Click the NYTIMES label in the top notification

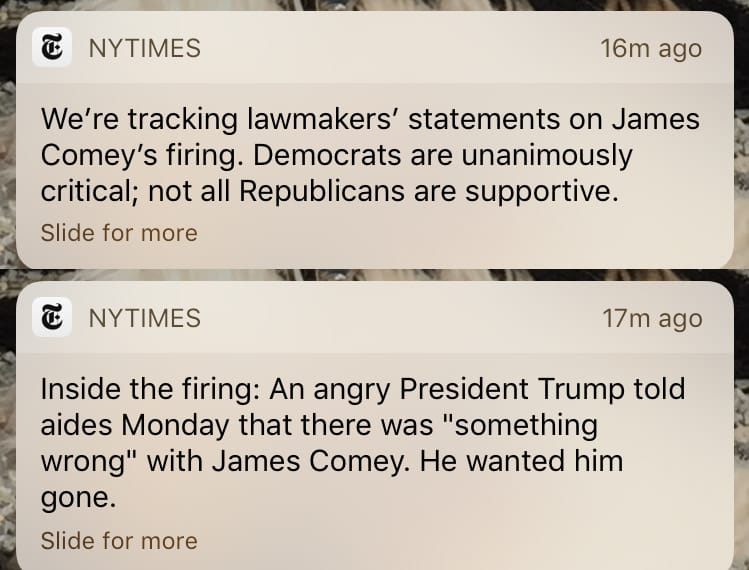pos(144,47)
